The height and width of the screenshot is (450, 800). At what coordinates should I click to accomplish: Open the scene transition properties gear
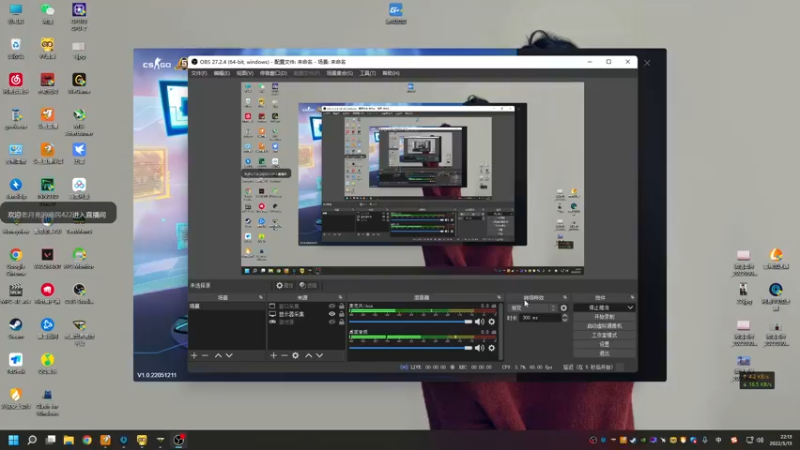[x=564, y=308]
